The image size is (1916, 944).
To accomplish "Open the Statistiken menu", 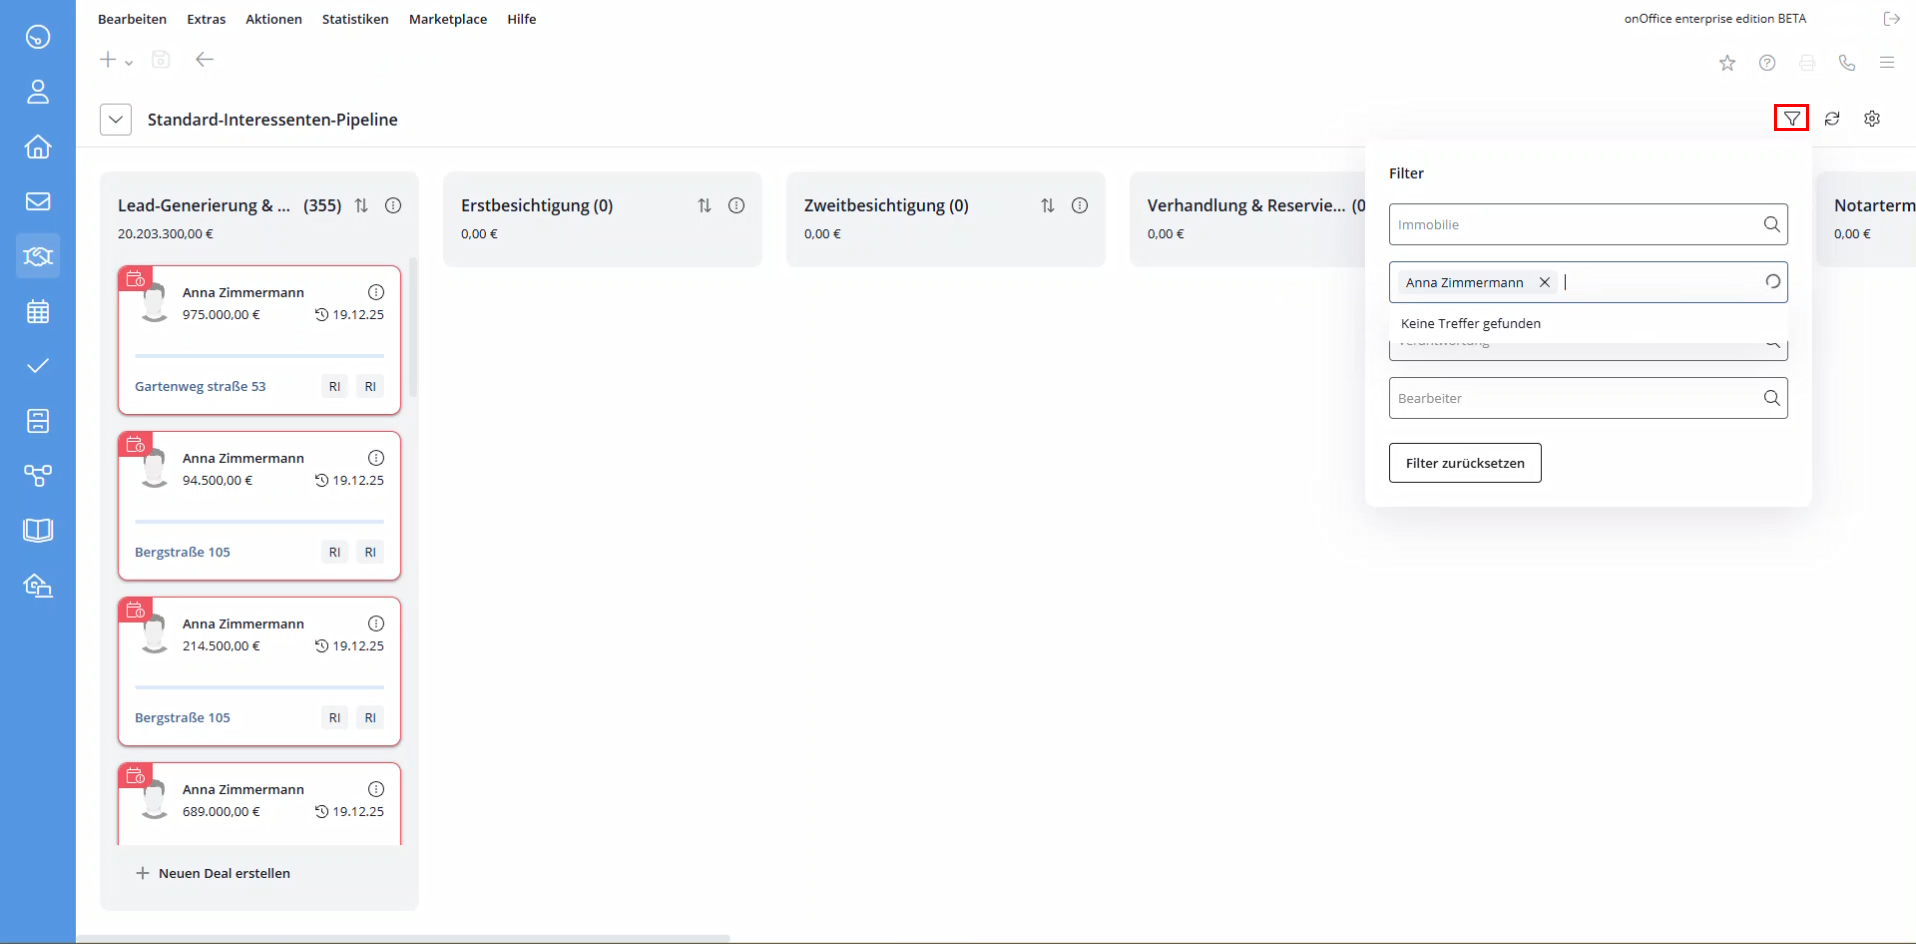I will click(x=355, y=19).
